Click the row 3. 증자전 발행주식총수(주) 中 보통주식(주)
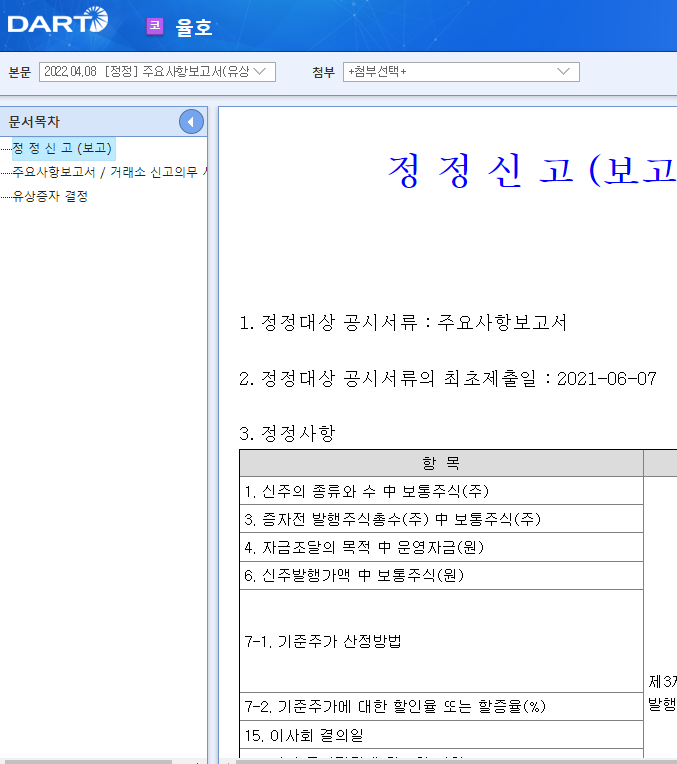The image size is (677, 764). 442,519
